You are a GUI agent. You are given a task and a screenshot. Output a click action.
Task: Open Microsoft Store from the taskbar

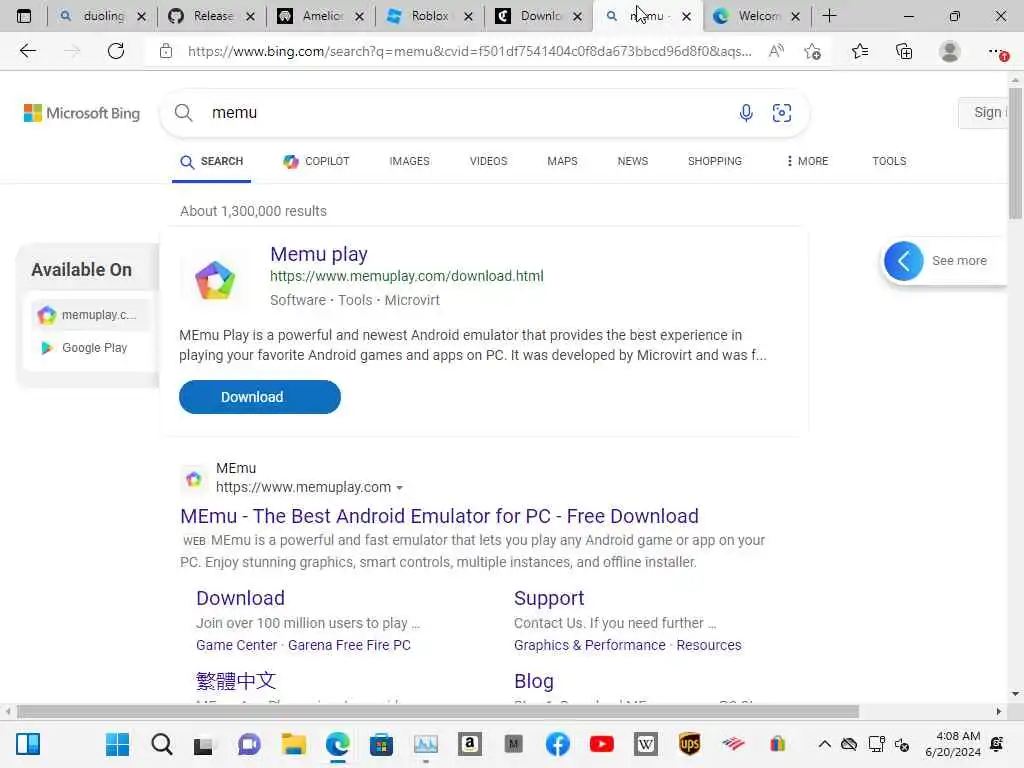pos(381,744)
